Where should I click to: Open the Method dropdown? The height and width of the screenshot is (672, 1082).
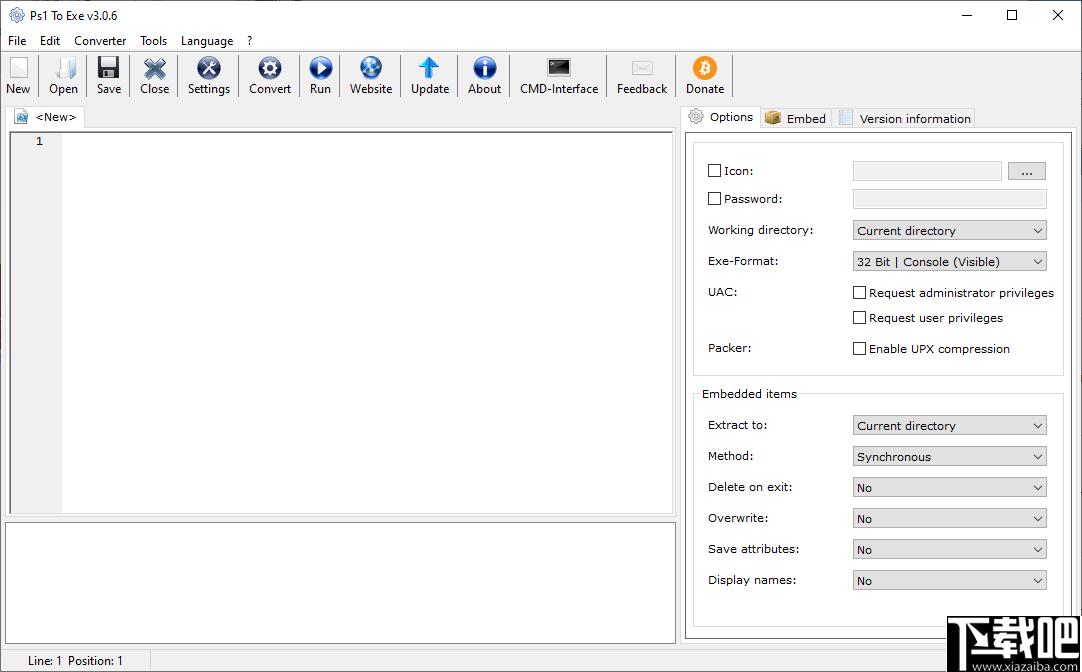point(950,457)
